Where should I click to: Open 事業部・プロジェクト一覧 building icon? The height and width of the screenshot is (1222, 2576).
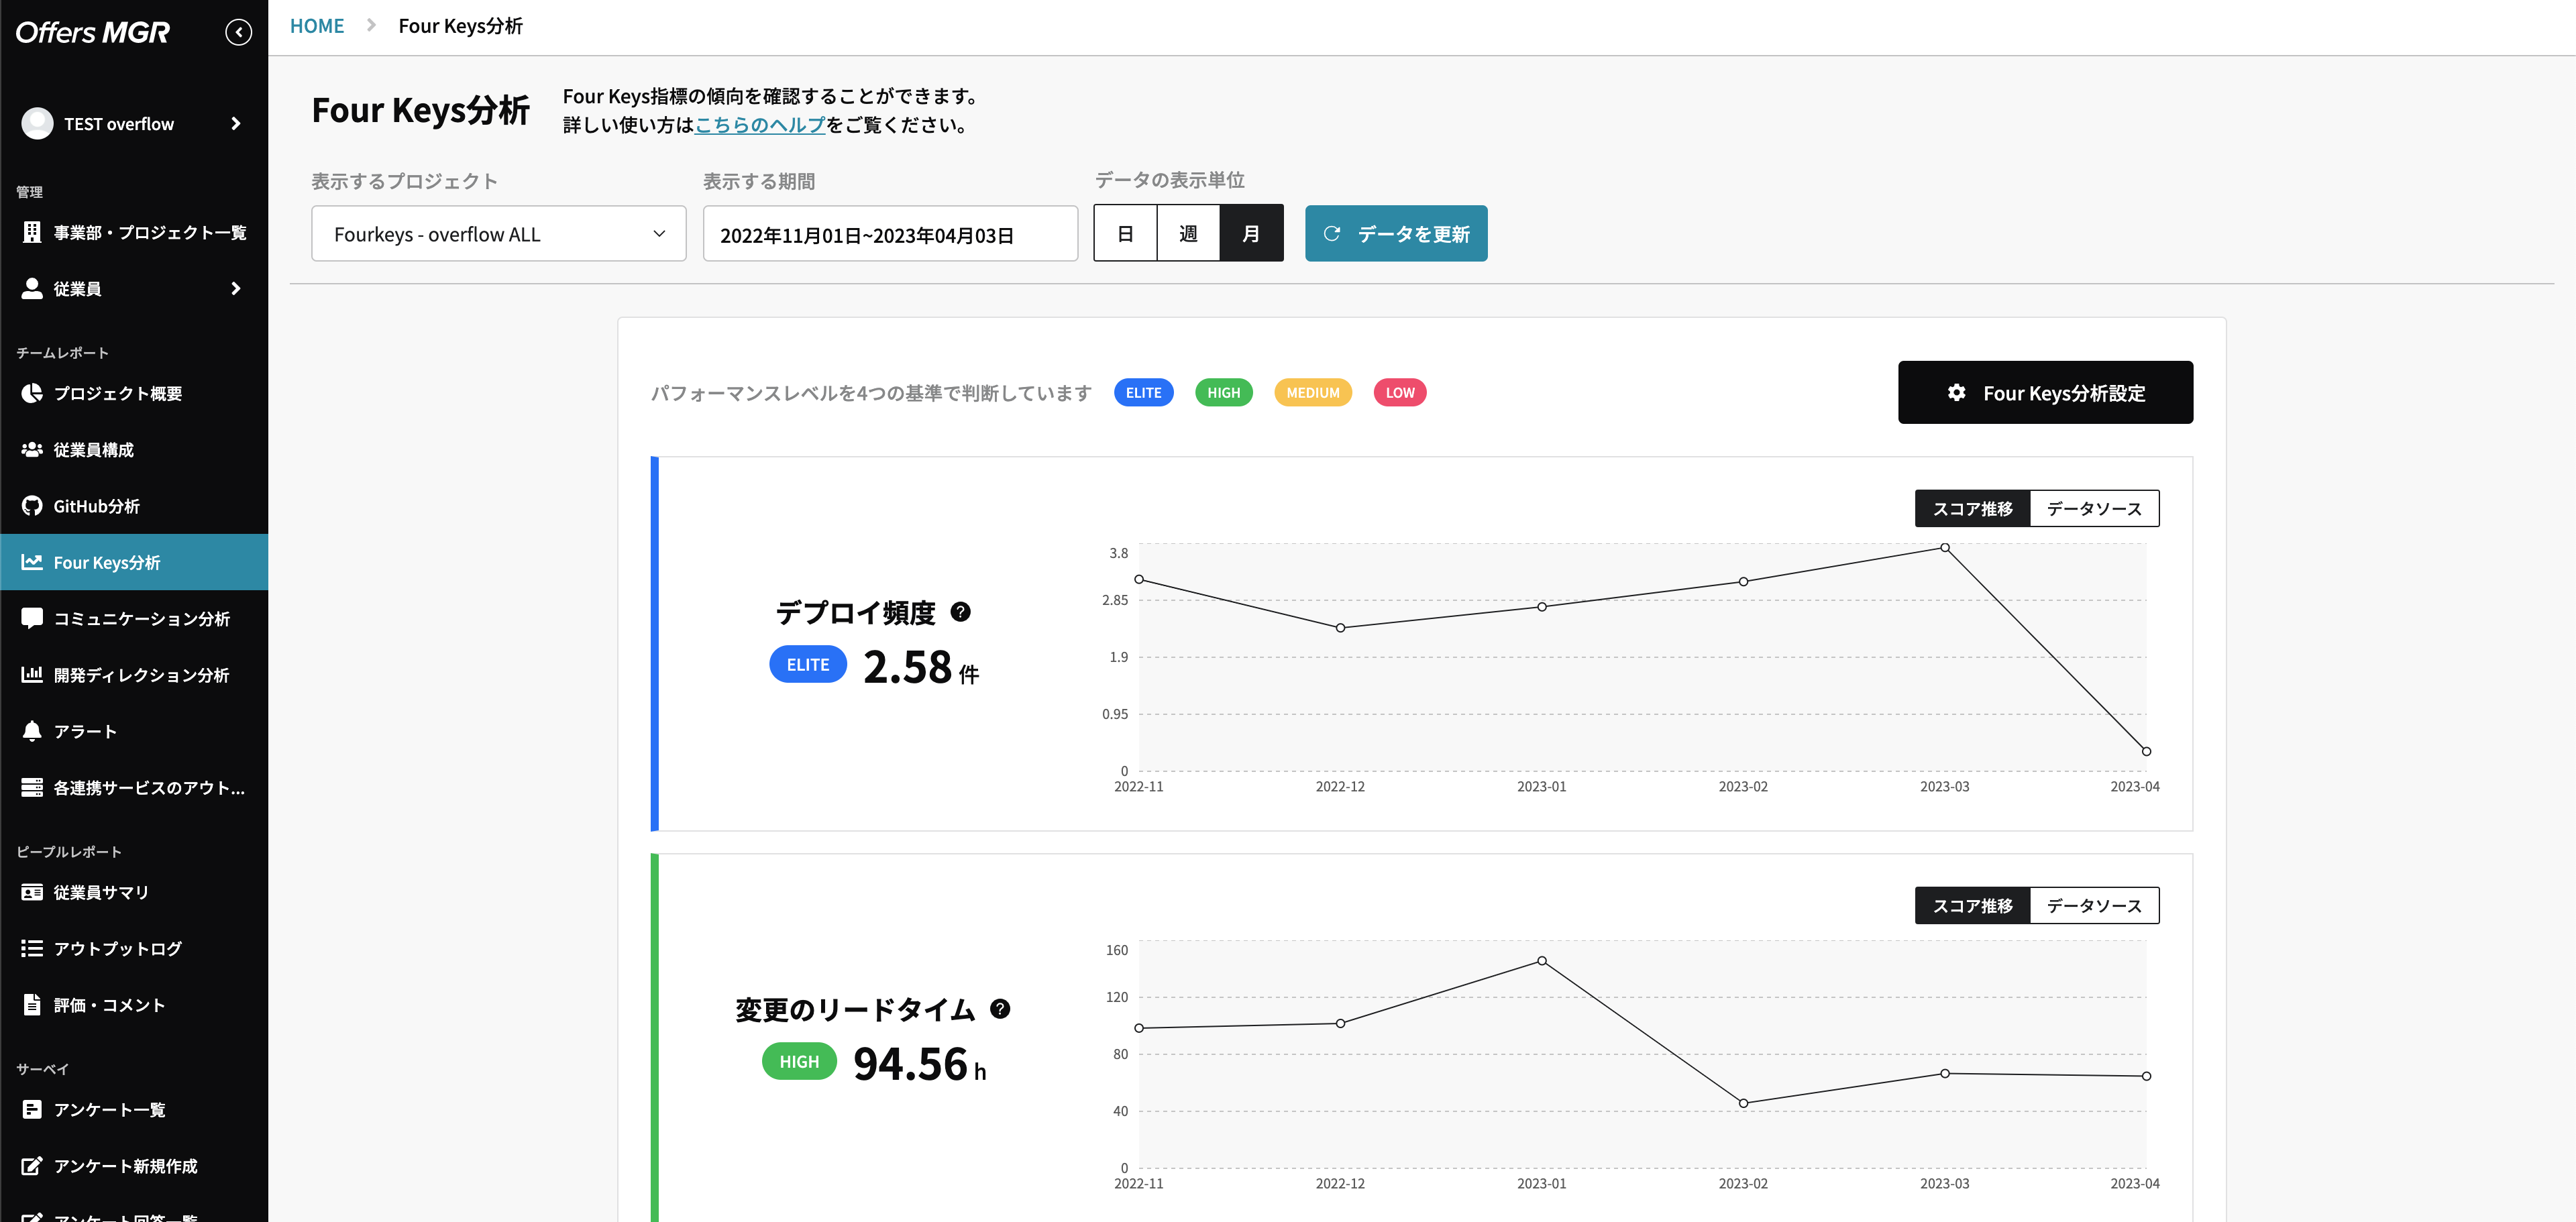[x=32, y=232]
